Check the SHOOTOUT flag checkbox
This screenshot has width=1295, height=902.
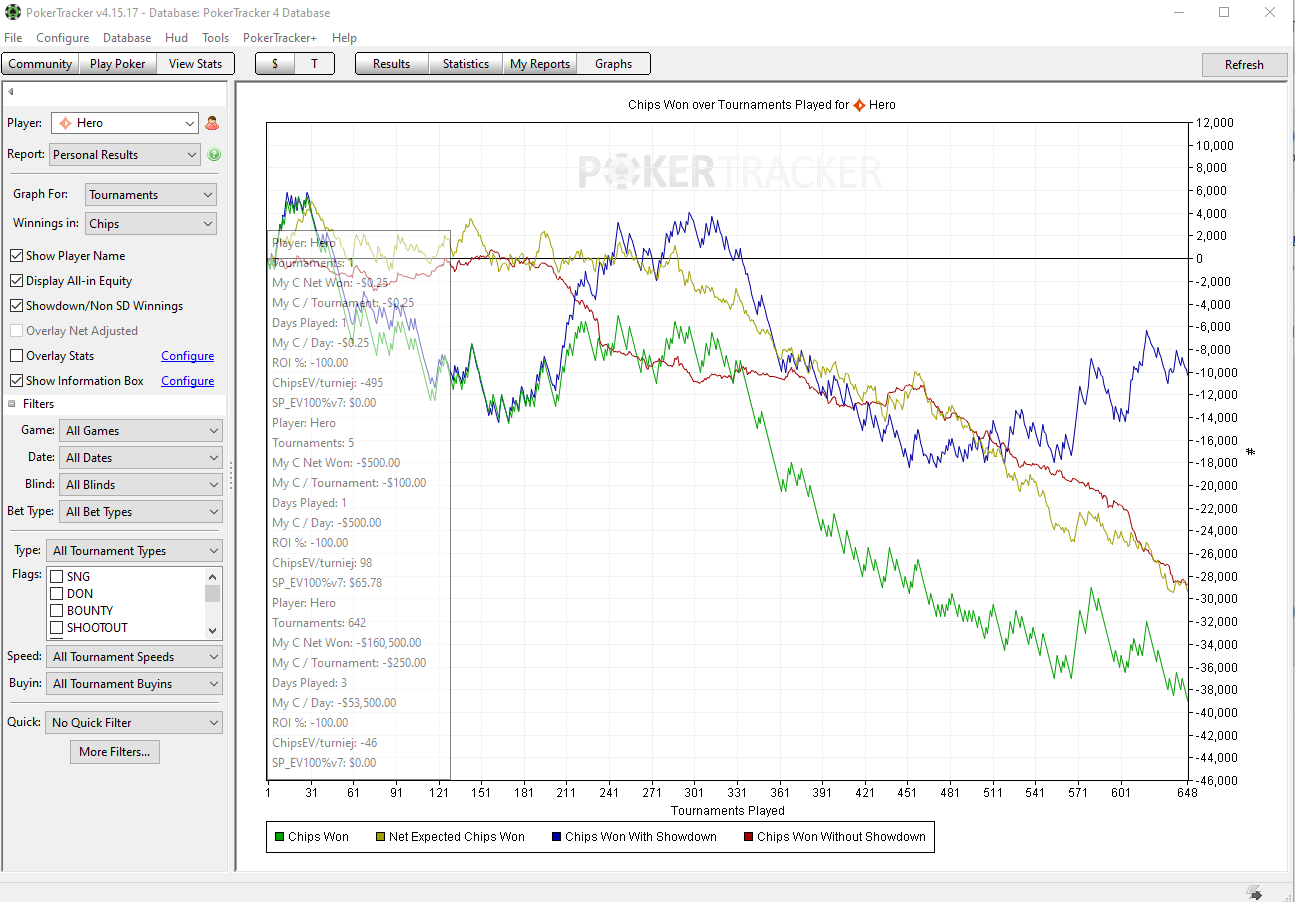(x=57, y=628)
